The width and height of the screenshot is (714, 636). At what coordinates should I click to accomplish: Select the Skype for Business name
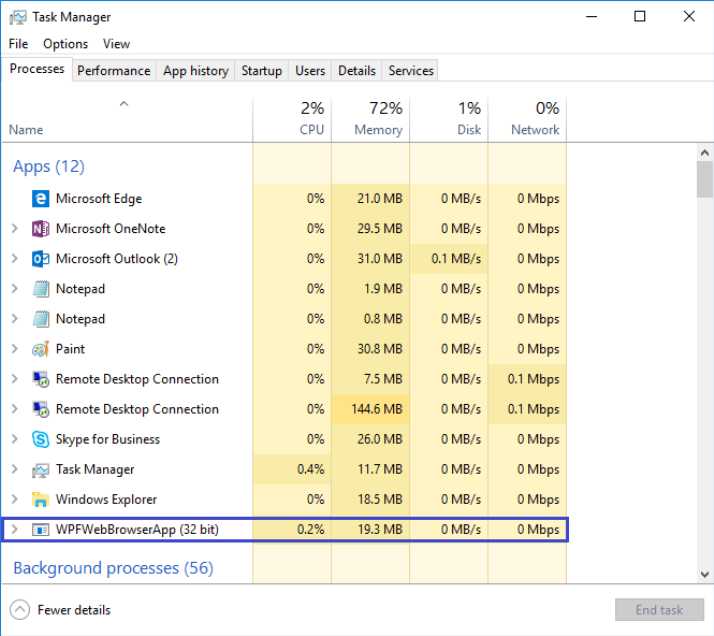pyautogui.click(x=108, y=439)
